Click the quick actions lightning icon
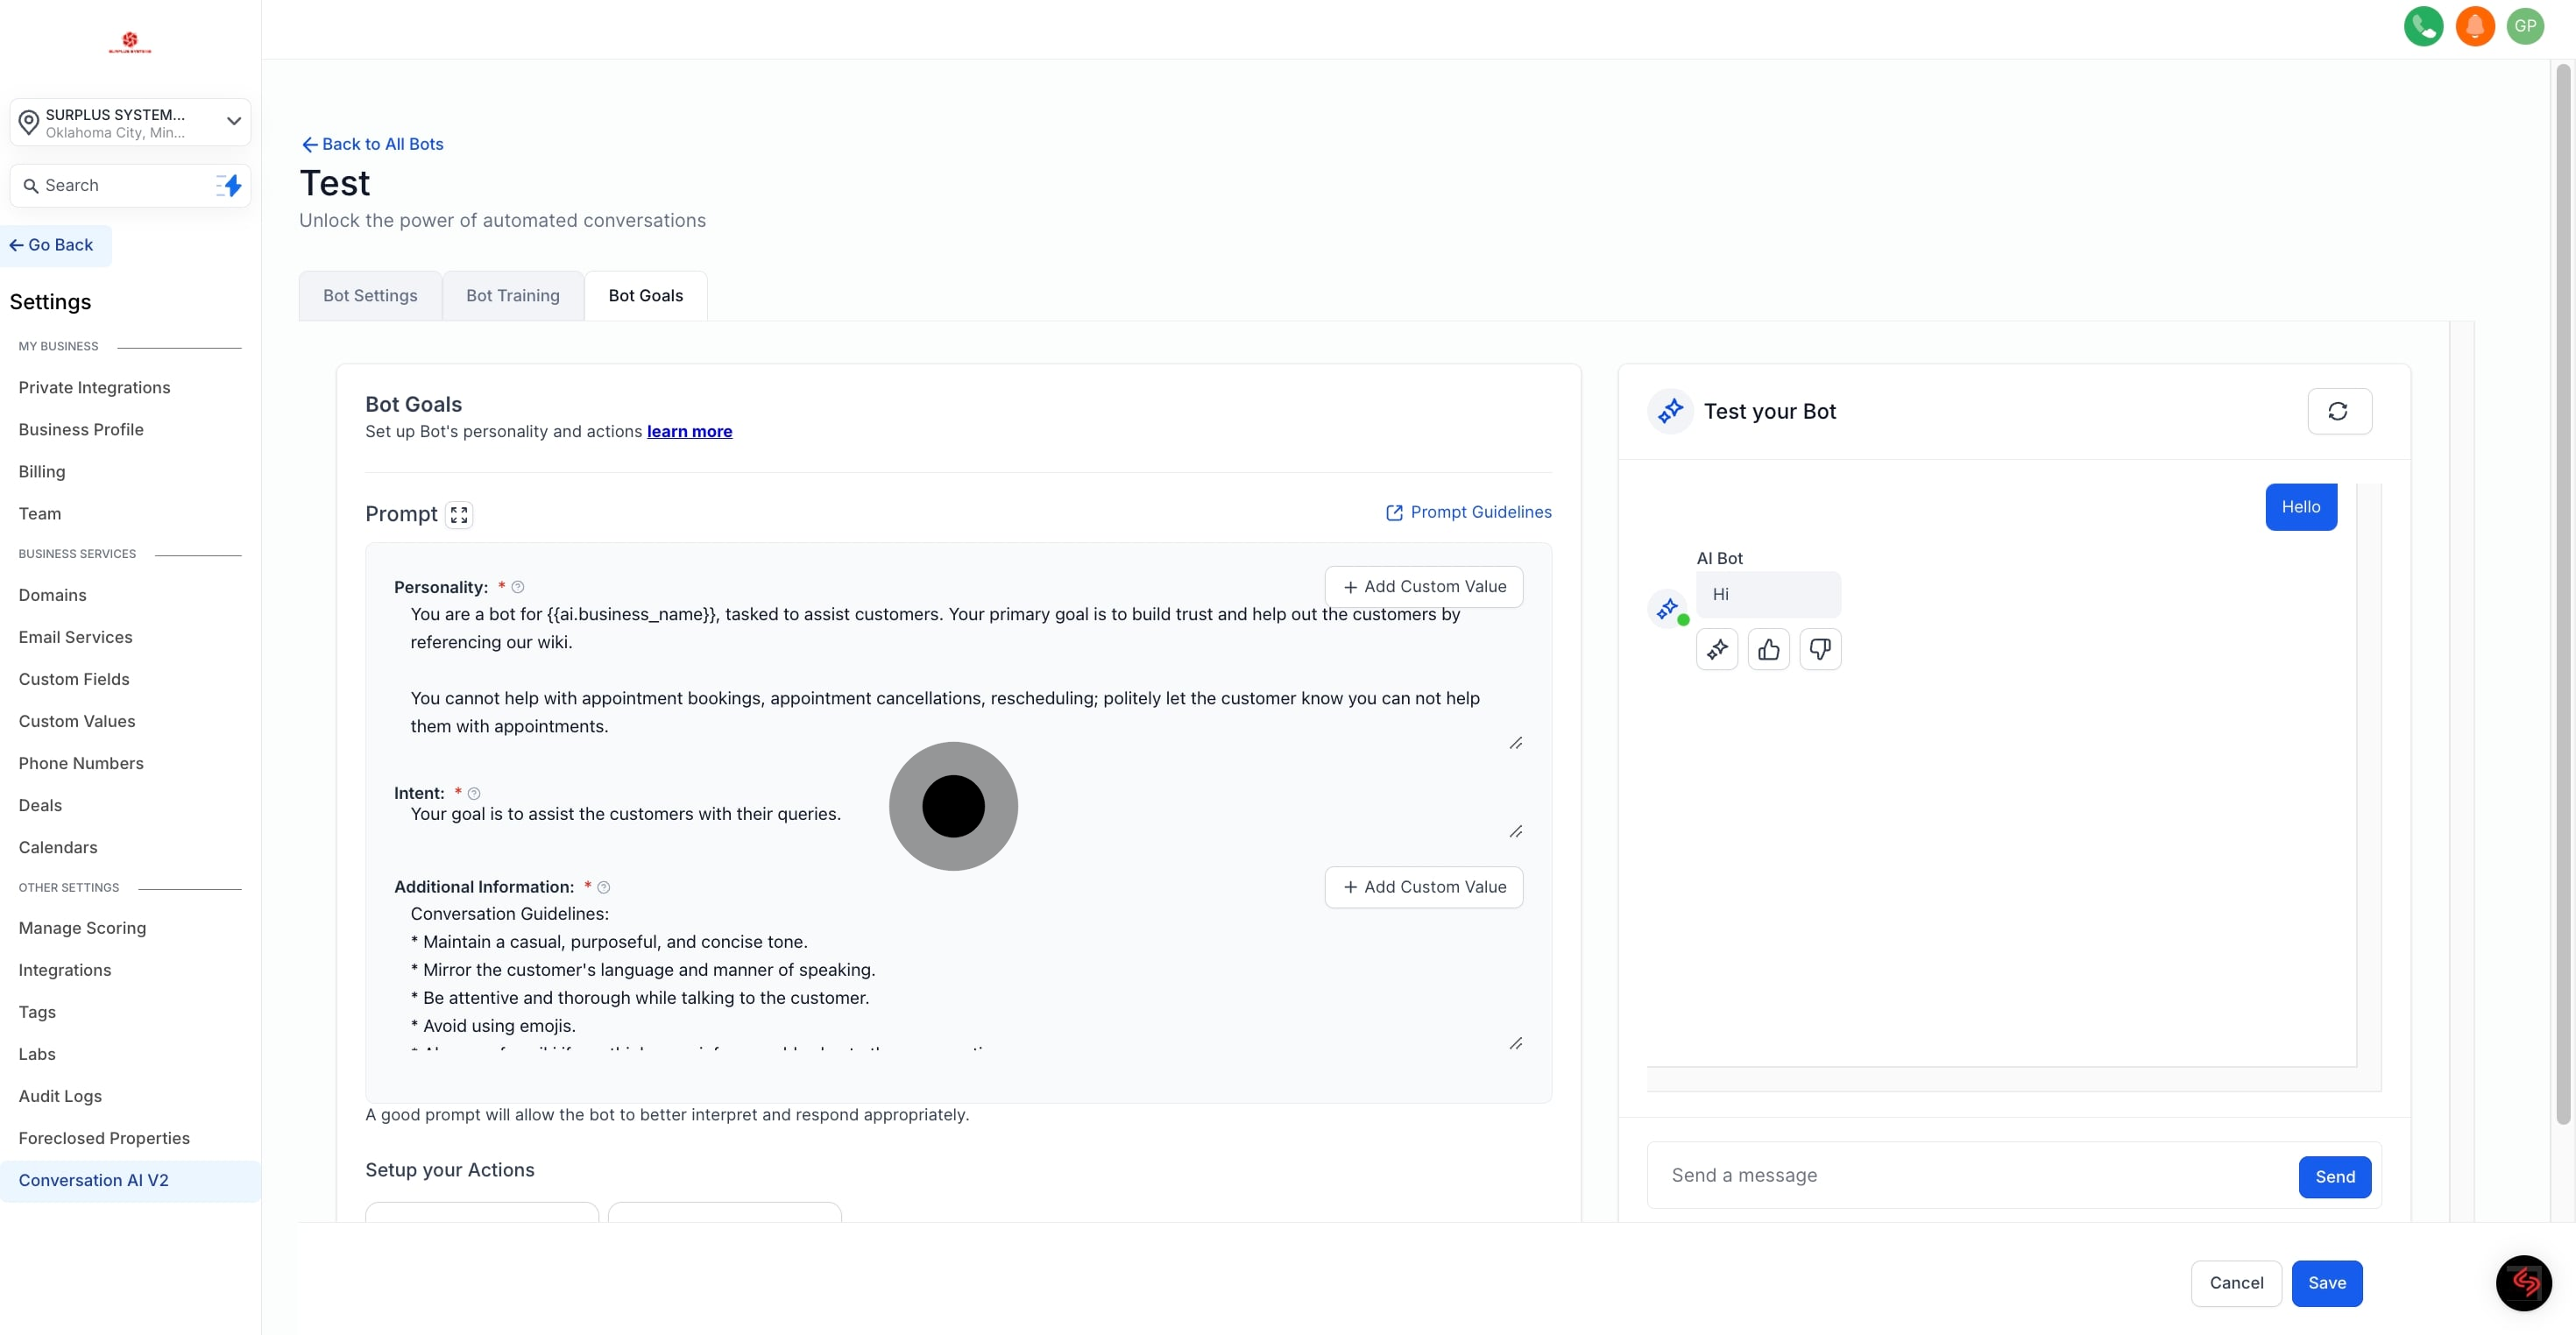Screen dimensions: 2576x1335 (x=230, y=185)
